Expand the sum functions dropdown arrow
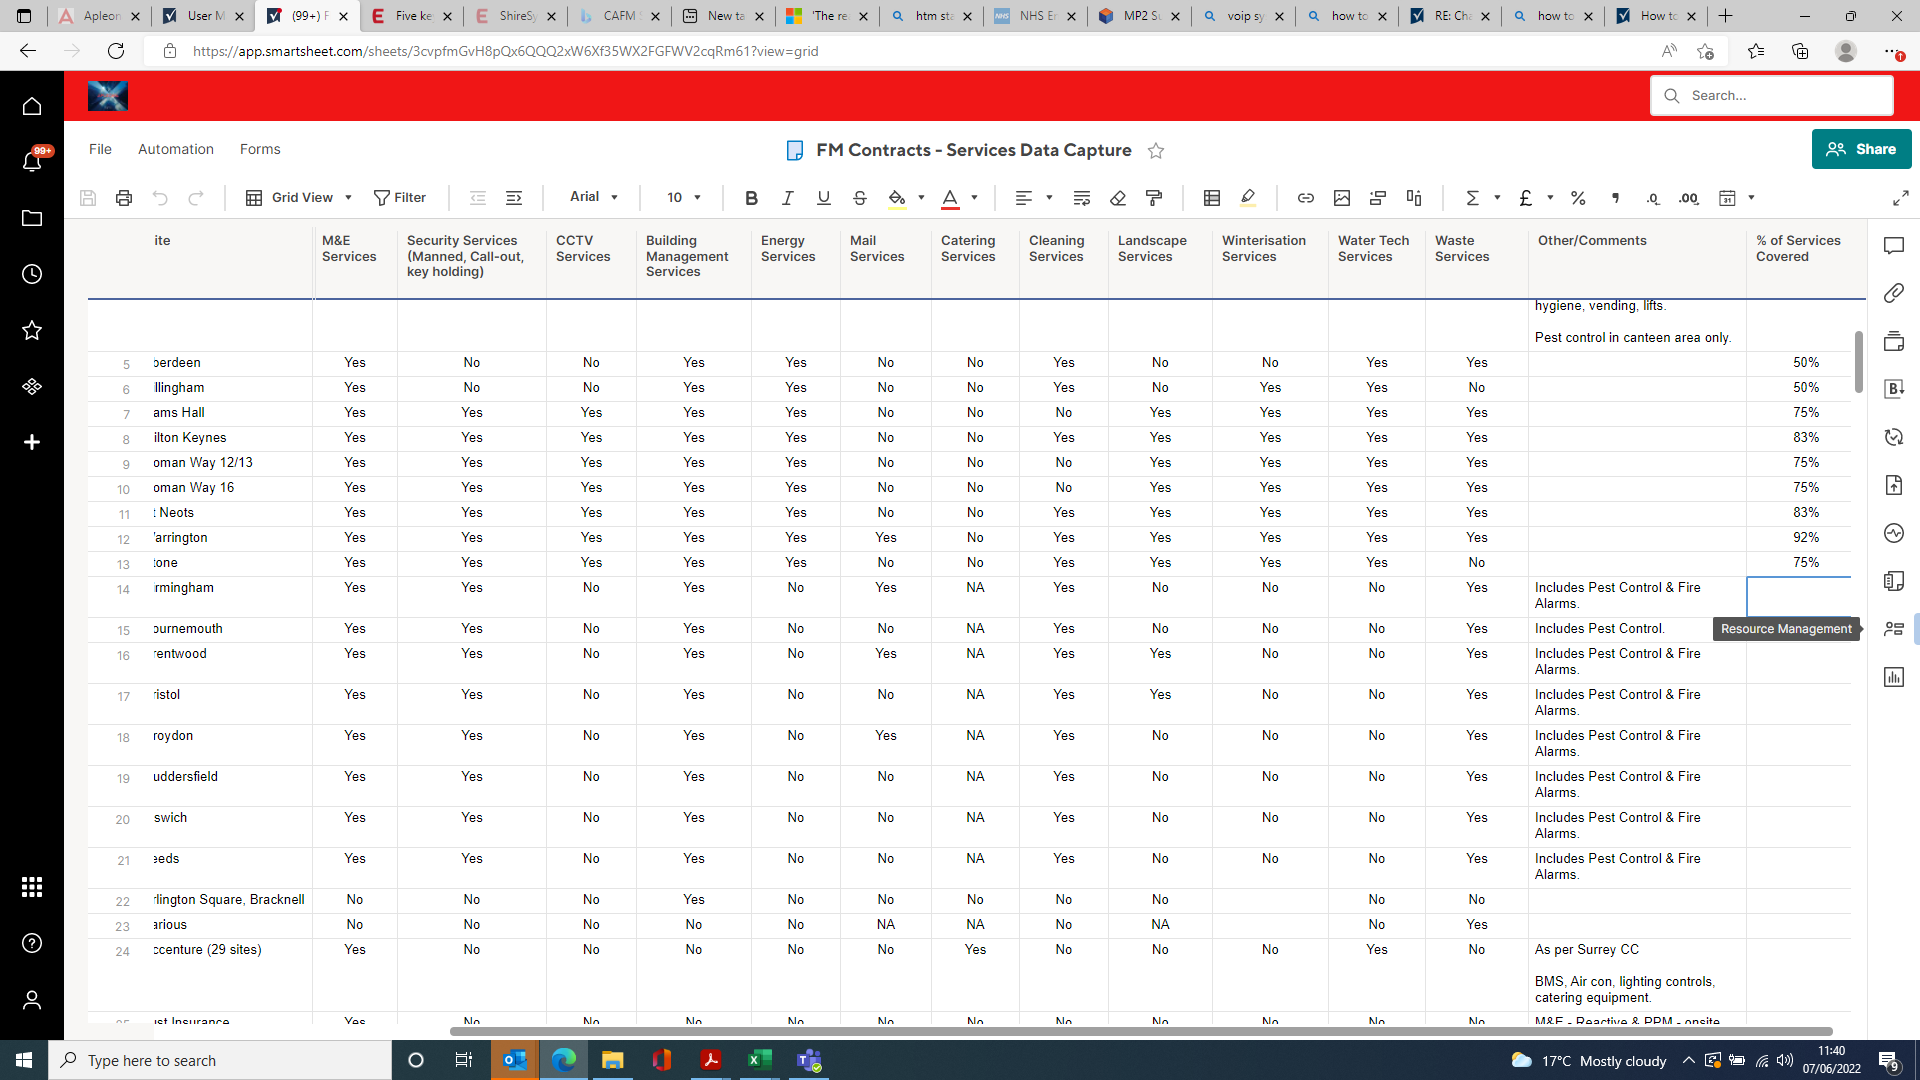The width and height of the screenshot is (1920, 1080). point(1497,198)
